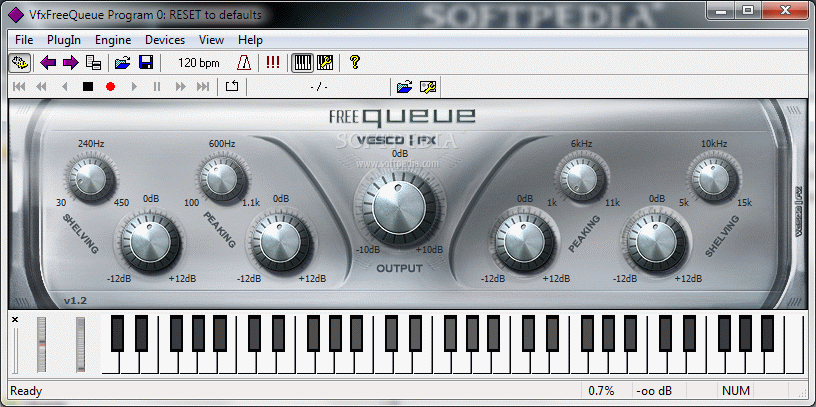Click the 6kHz peaking frequency knob
The height and width of the screenshot is (407, 816).
point(582,179)
